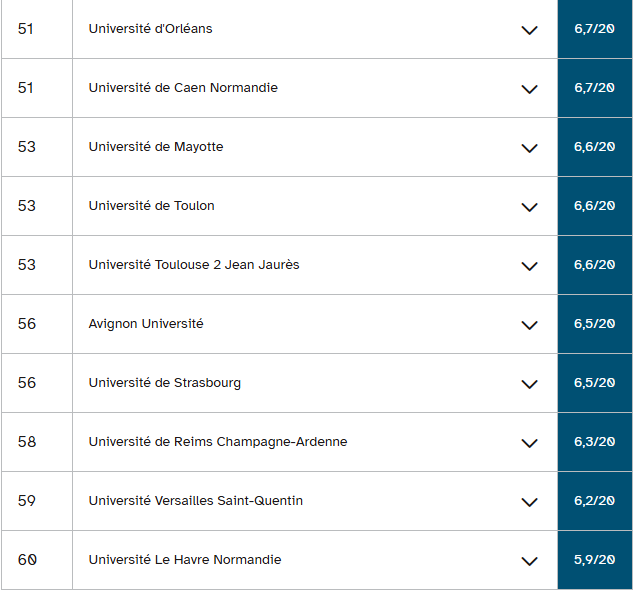The height and width of the screenshot is (591, 634).
Task: Expand the Avignon Université chevron
Action: (x=530, y=325)
